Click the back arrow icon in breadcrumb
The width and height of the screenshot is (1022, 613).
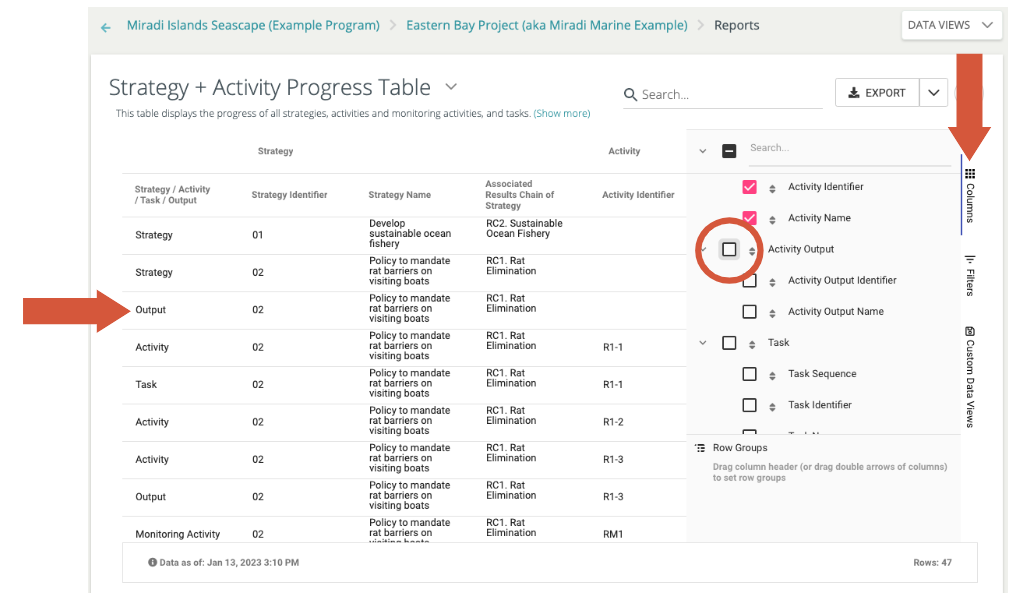pyautogui.click(x=106, y=27)
